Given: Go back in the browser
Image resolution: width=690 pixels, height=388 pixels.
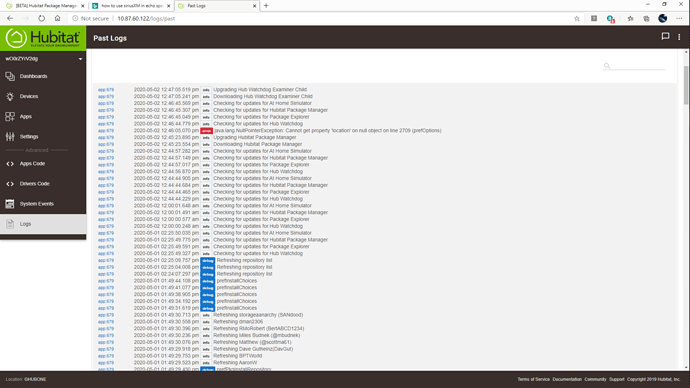Looking at the screenshot, I should [x=10, y=18].
